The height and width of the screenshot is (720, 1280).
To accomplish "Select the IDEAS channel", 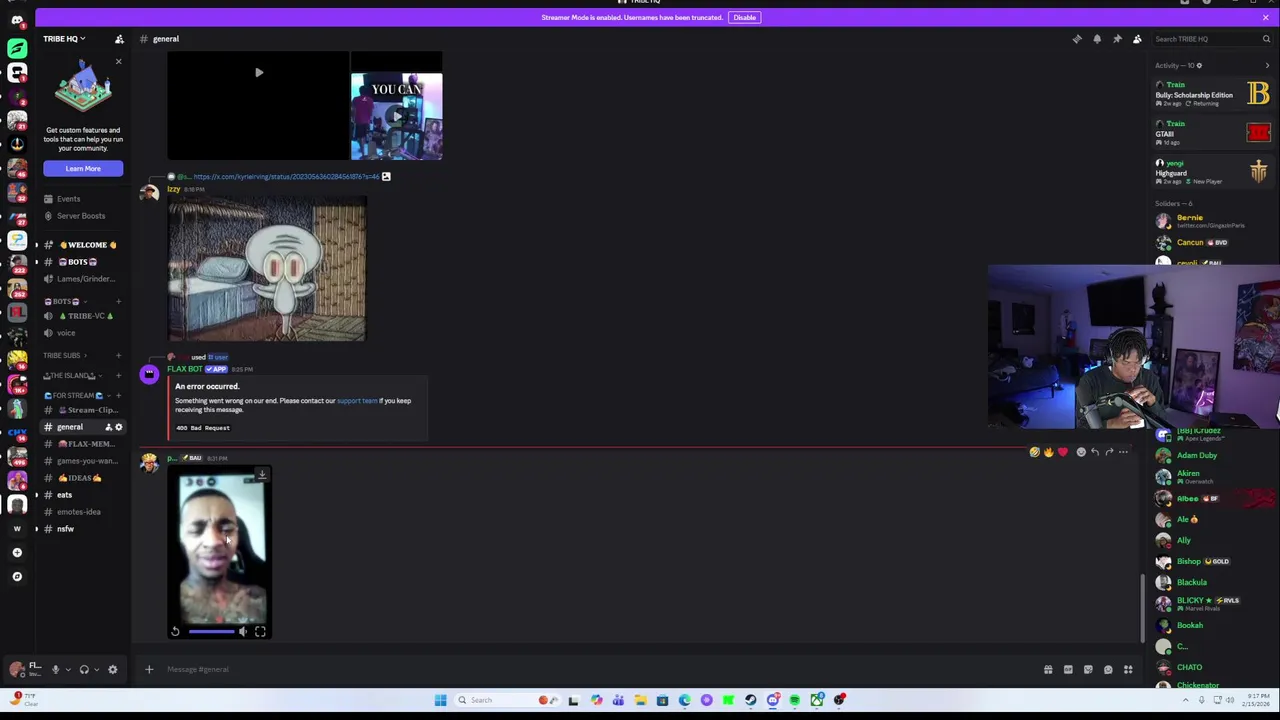I will 82,478.
